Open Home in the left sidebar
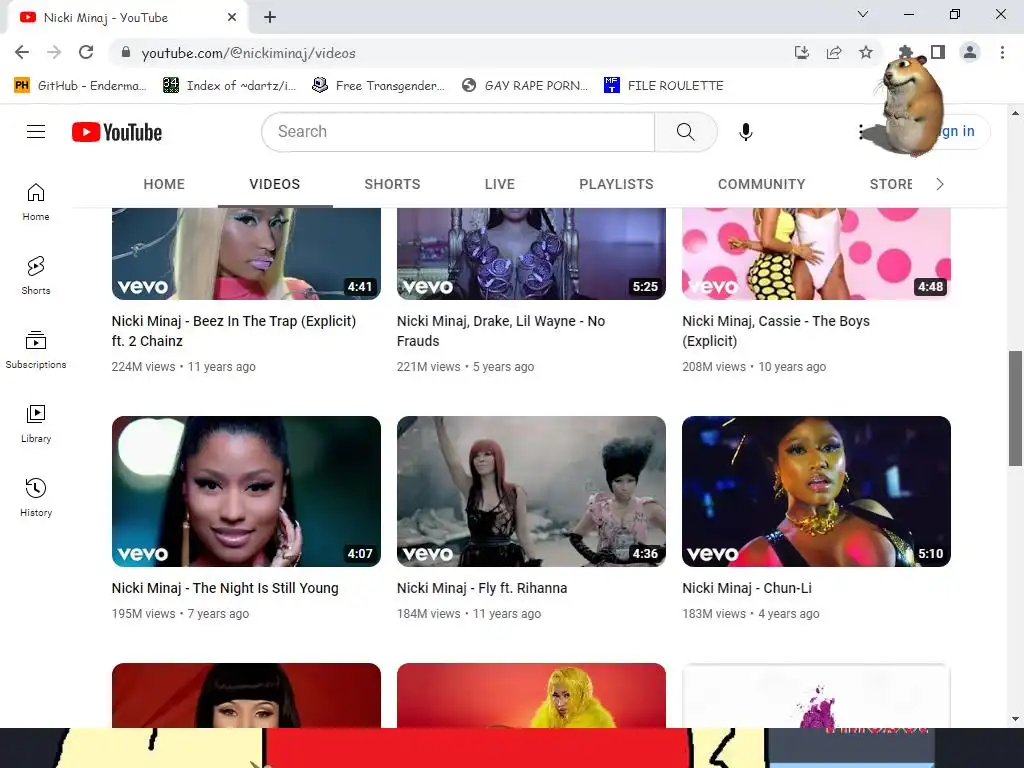The width and height of the screenshot is (1024, 768). 36,202
